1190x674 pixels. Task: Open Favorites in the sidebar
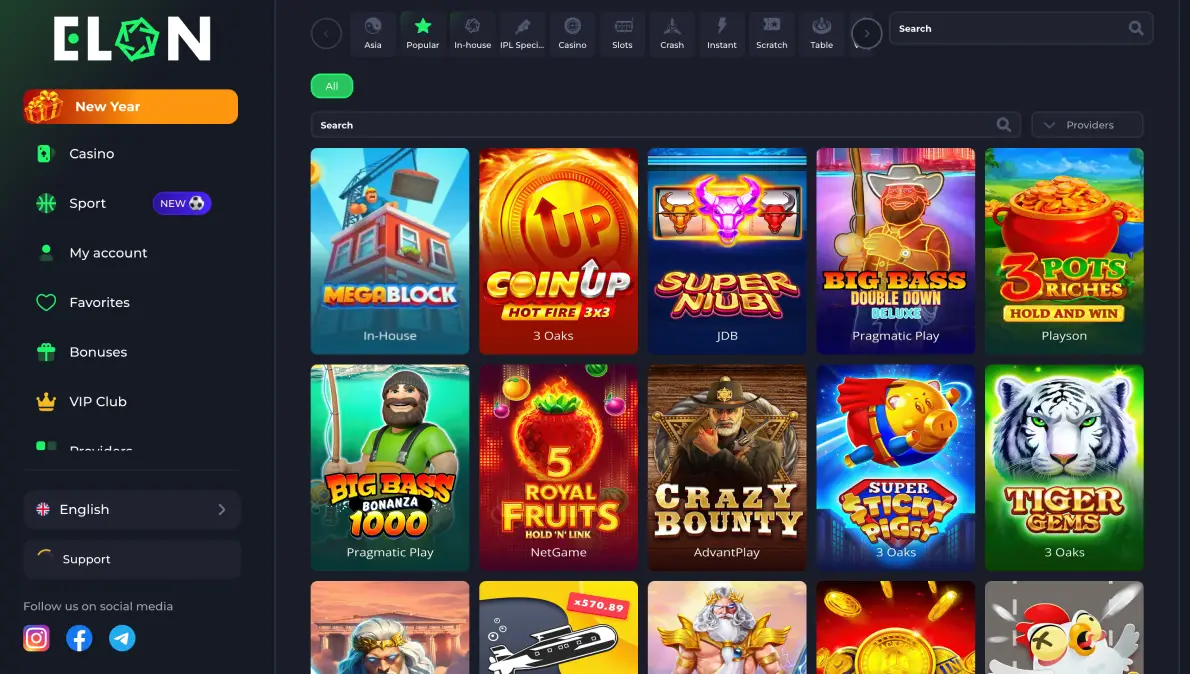[x=99, y=302]
